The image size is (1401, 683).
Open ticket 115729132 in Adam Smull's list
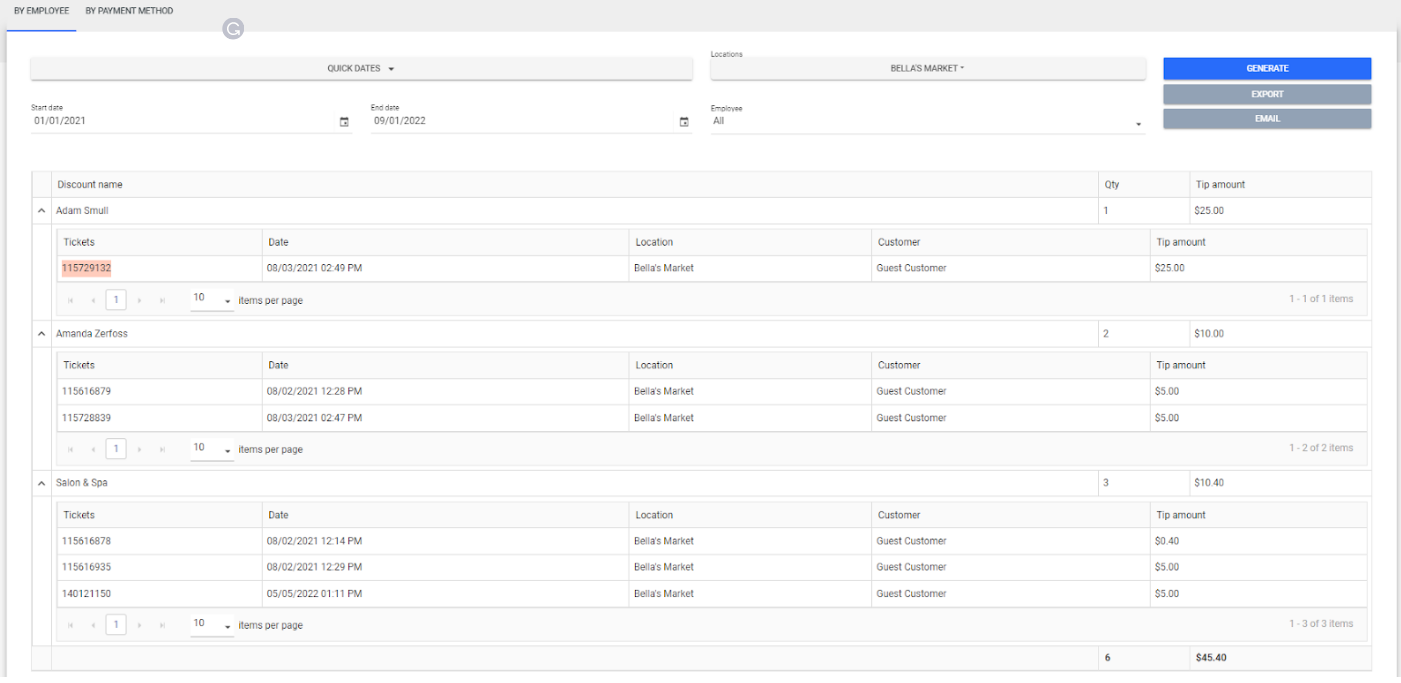click(x=86, y=268)
